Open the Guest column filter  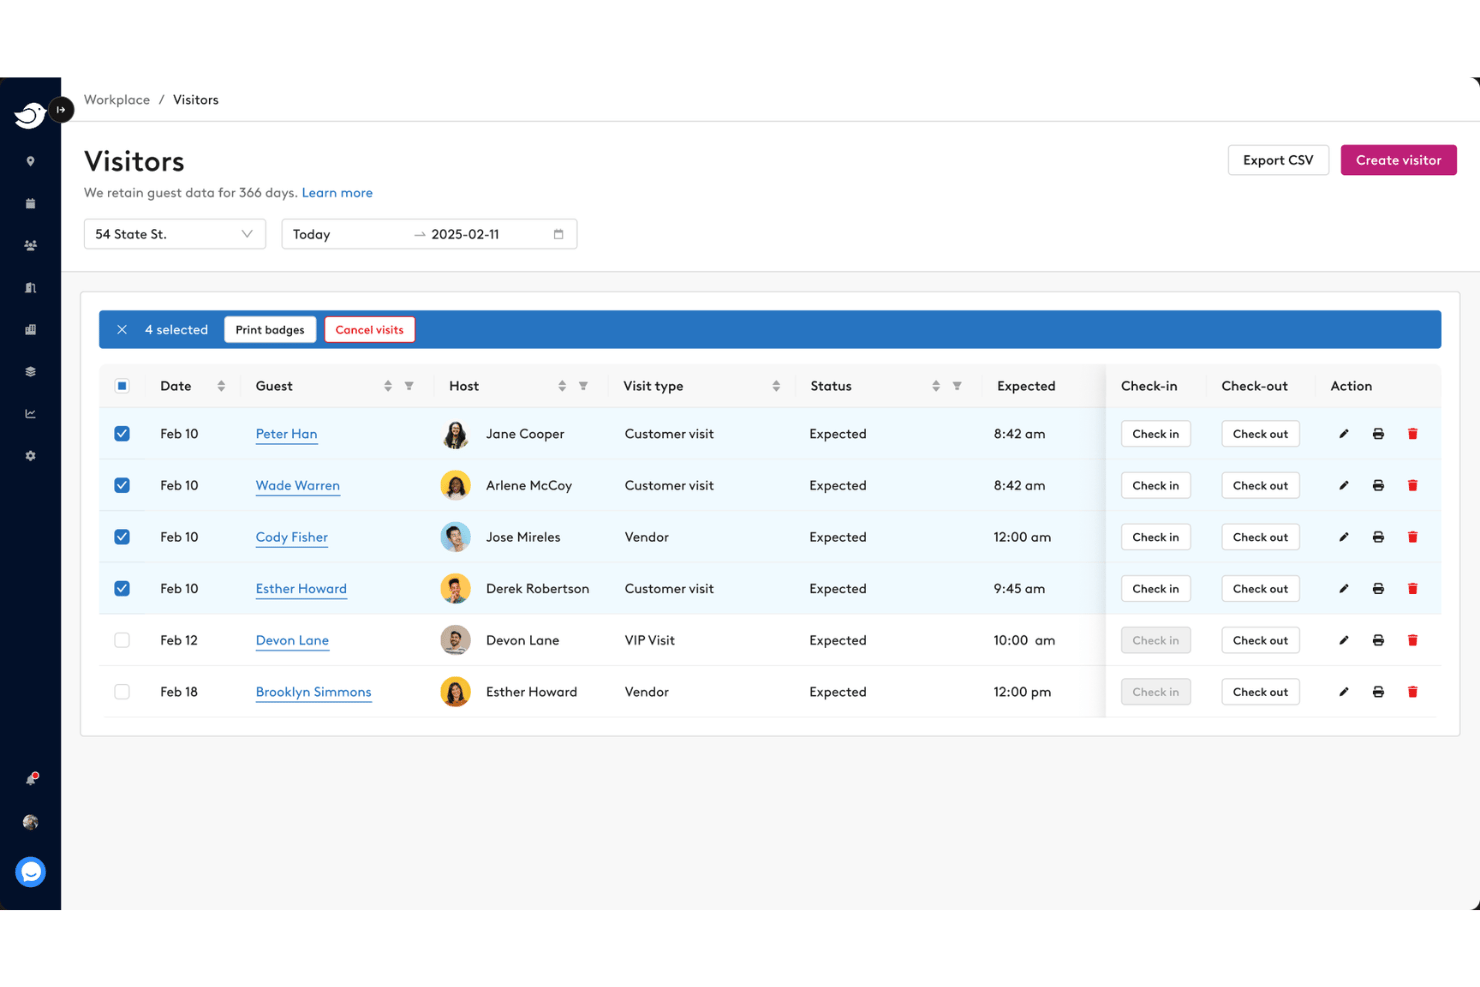coord(409,386)
